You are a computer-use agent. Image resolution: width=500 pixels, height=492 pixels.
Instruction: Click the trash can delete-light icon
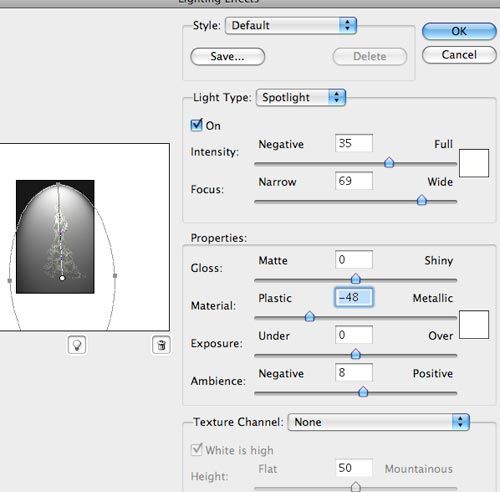pos(161,345)
